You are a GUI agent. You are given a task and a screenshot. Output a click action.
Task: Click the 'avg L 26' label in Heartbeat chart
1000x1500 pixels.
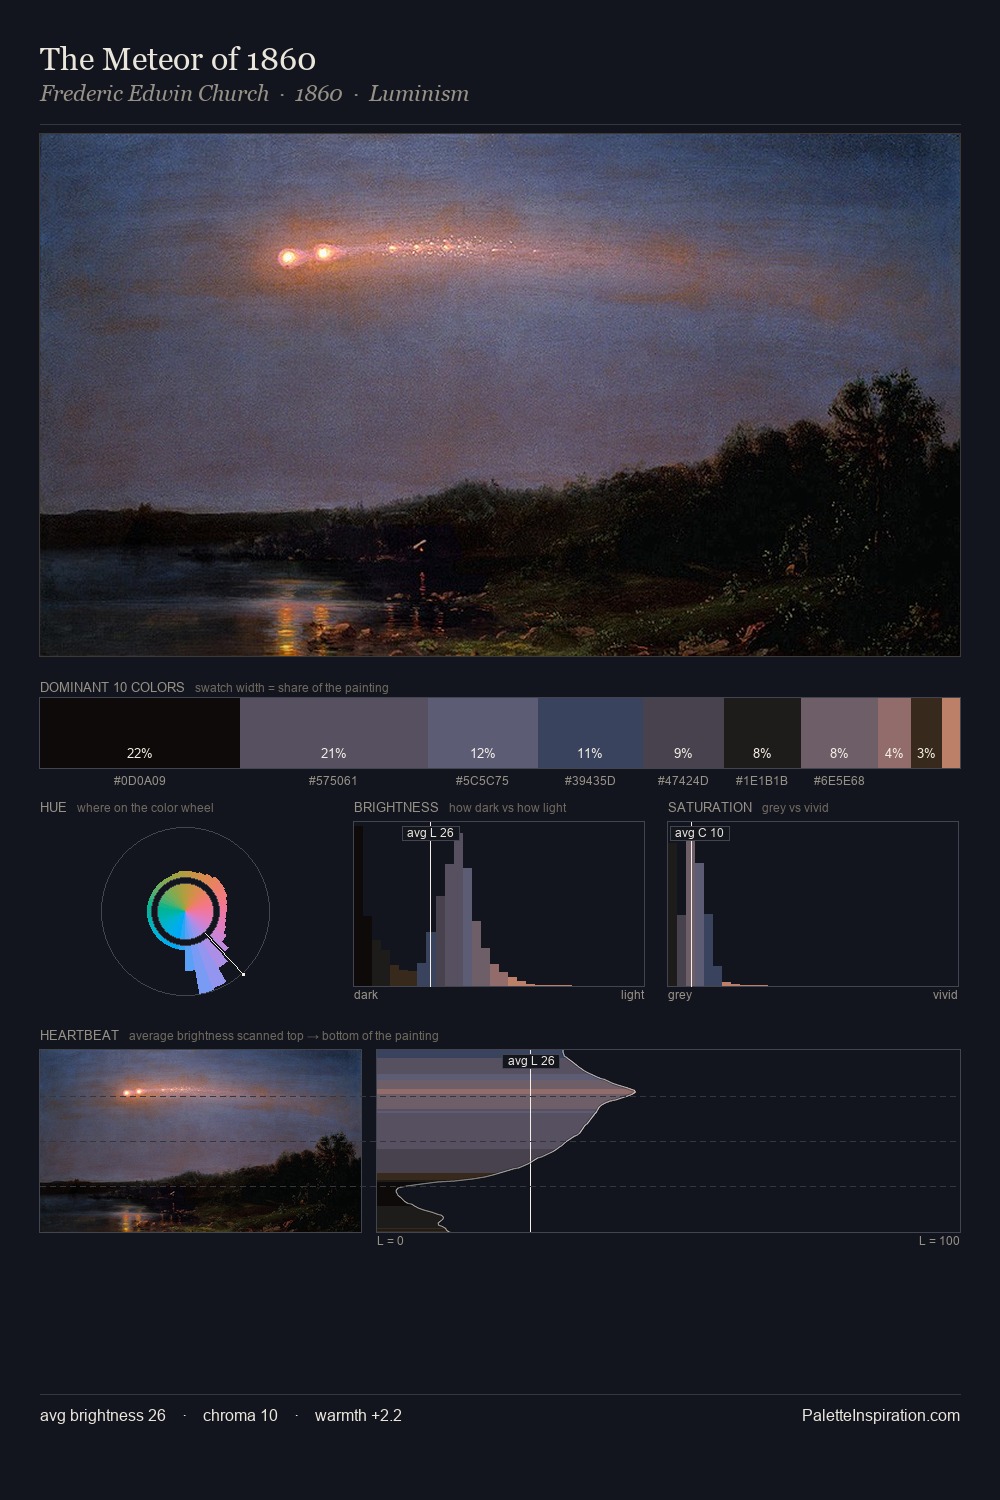coord(531,1061)
